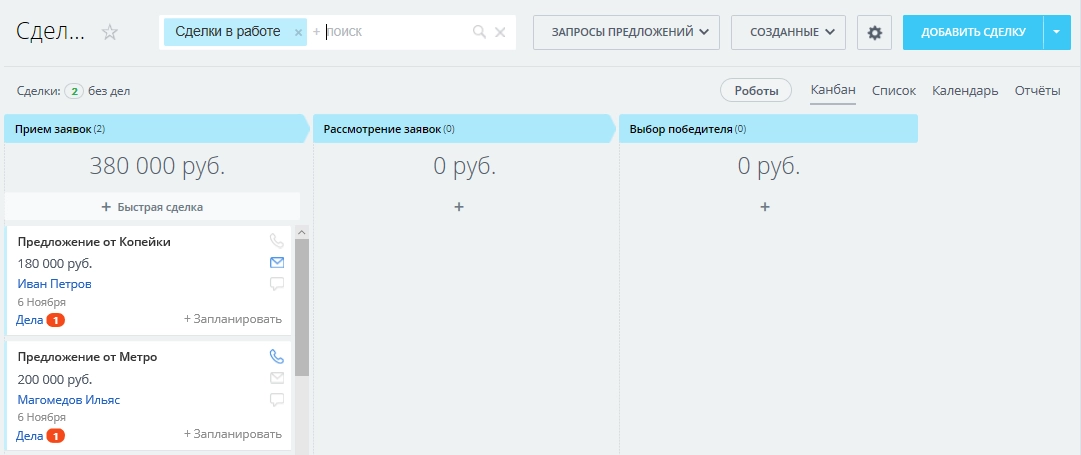Add deal in Выбор победителя column
1081x455 pixels.
765,207
